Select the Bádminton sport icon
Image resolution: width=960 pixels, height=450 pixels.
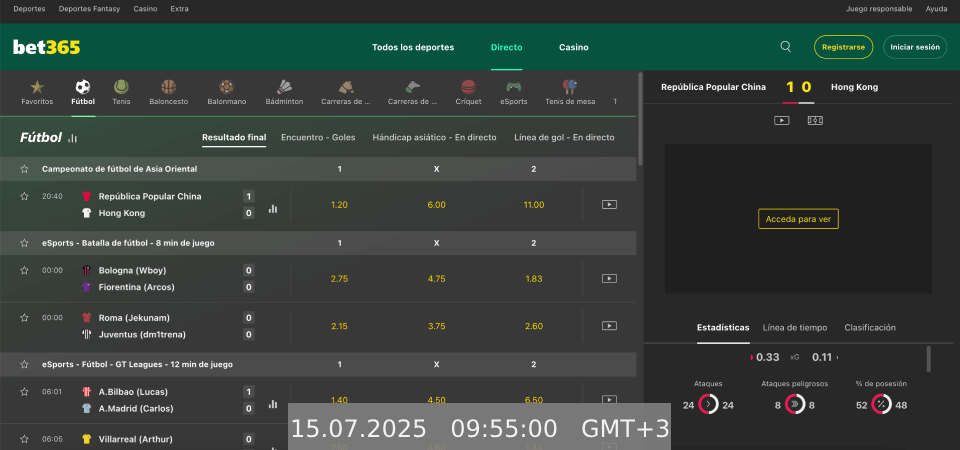(284, 87)
